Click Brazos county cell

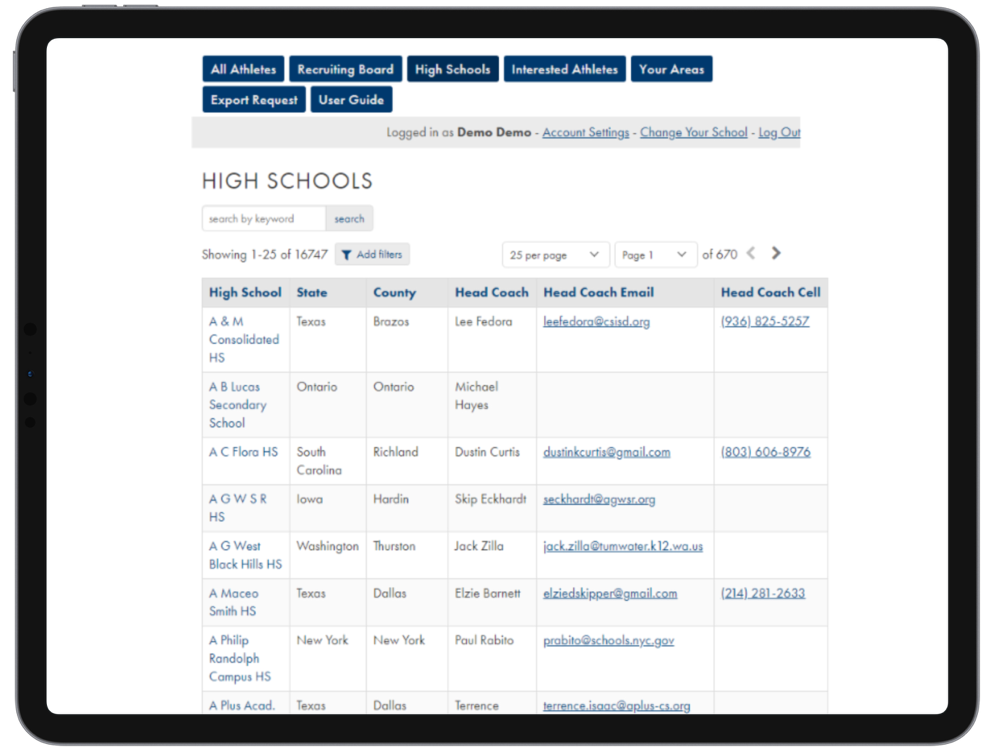[x=391, y=321]
